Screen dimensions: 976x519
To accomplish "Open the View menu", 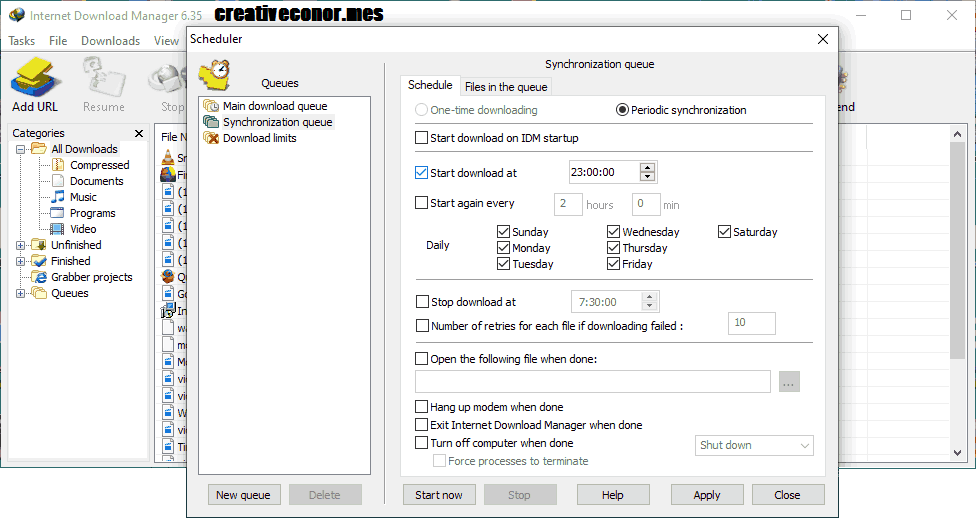I will pos(166,41).
